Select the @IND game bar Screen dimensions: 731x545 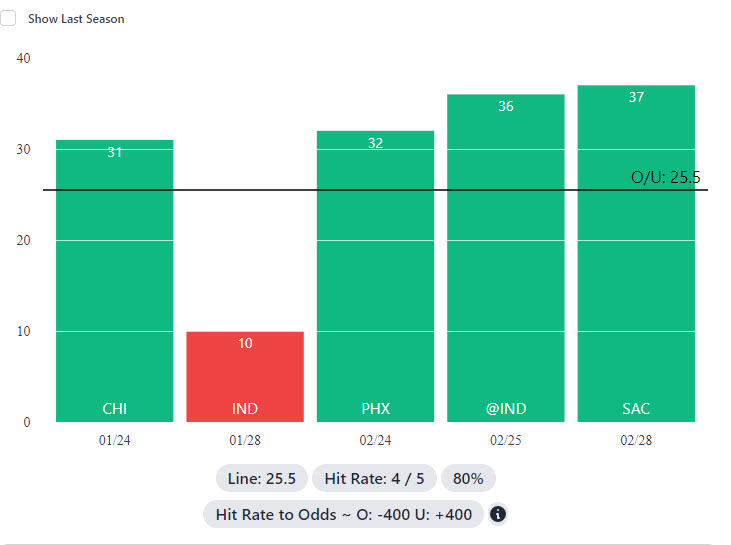pyautogui.click(x=505, y=258)
